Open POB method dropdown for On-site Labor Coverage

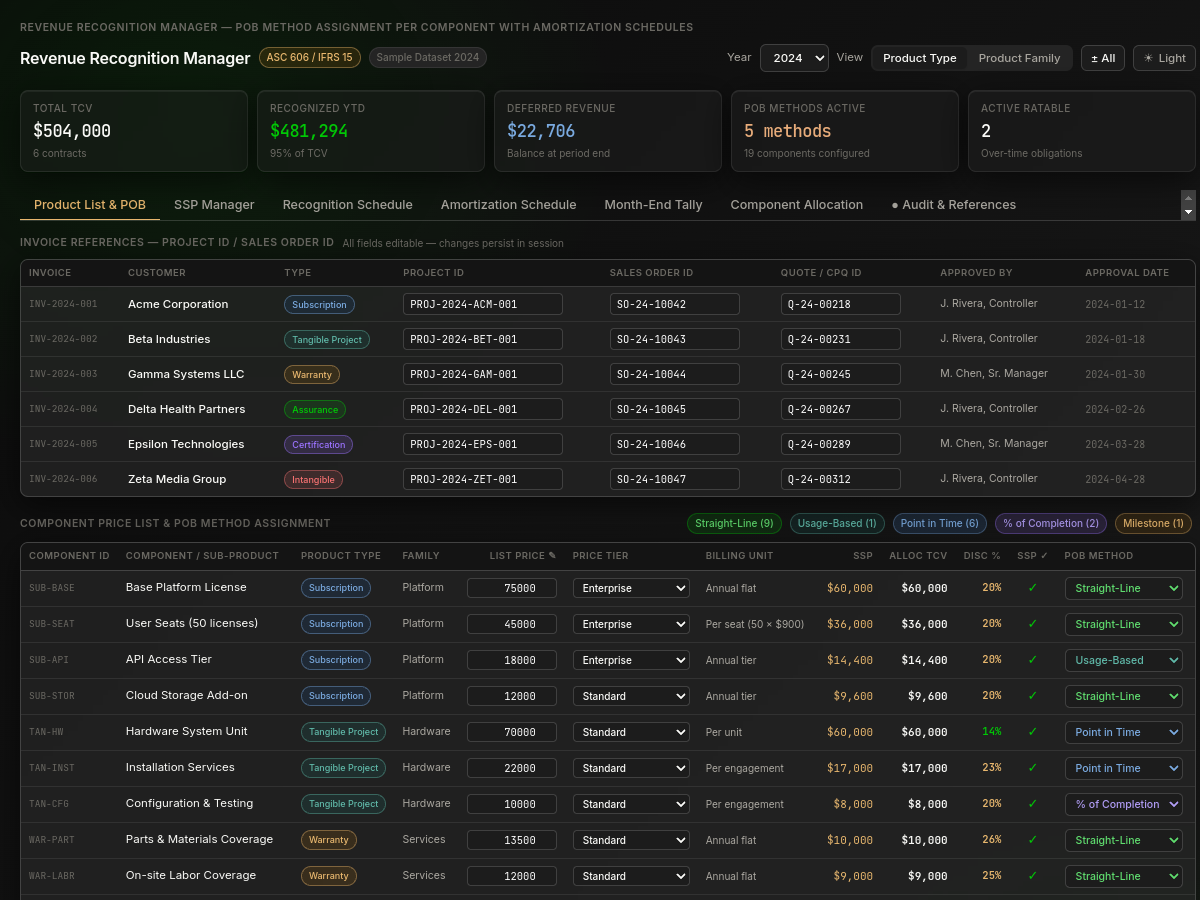tap(1123, 876)
